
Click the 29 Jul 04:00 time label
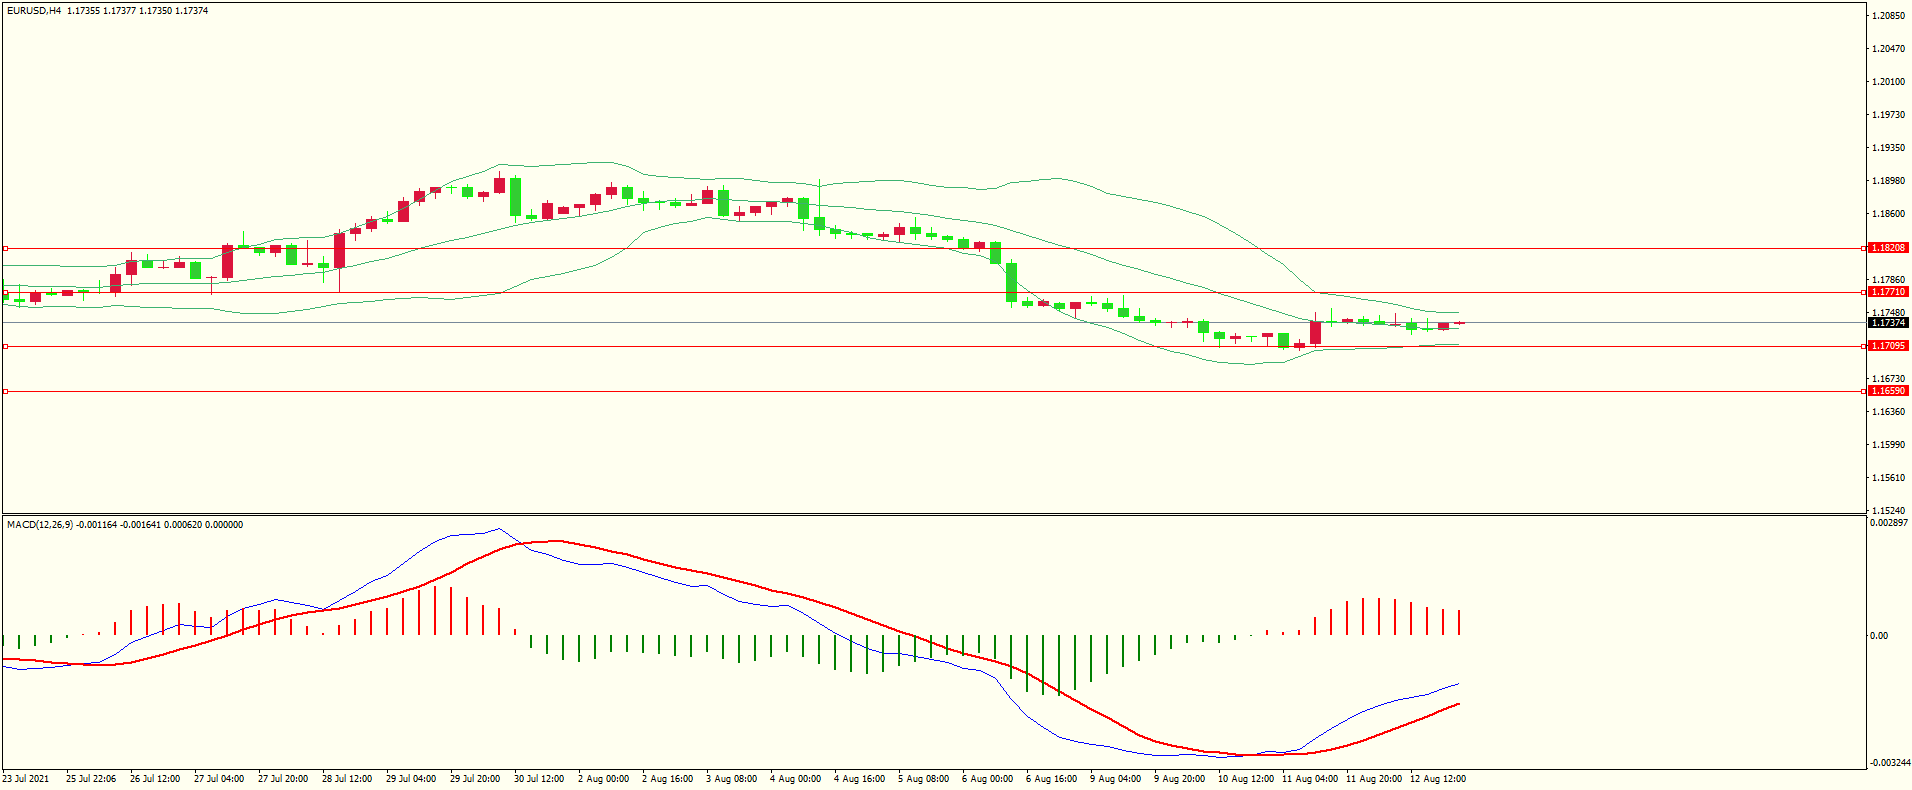pyautogui.click(x=411, y=779)
